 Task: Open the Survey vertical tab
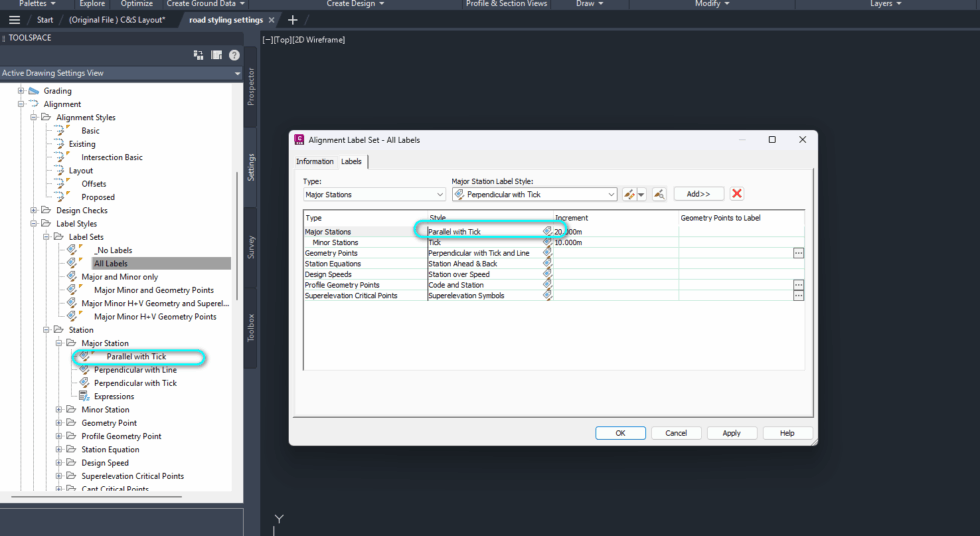click(251, 247)
